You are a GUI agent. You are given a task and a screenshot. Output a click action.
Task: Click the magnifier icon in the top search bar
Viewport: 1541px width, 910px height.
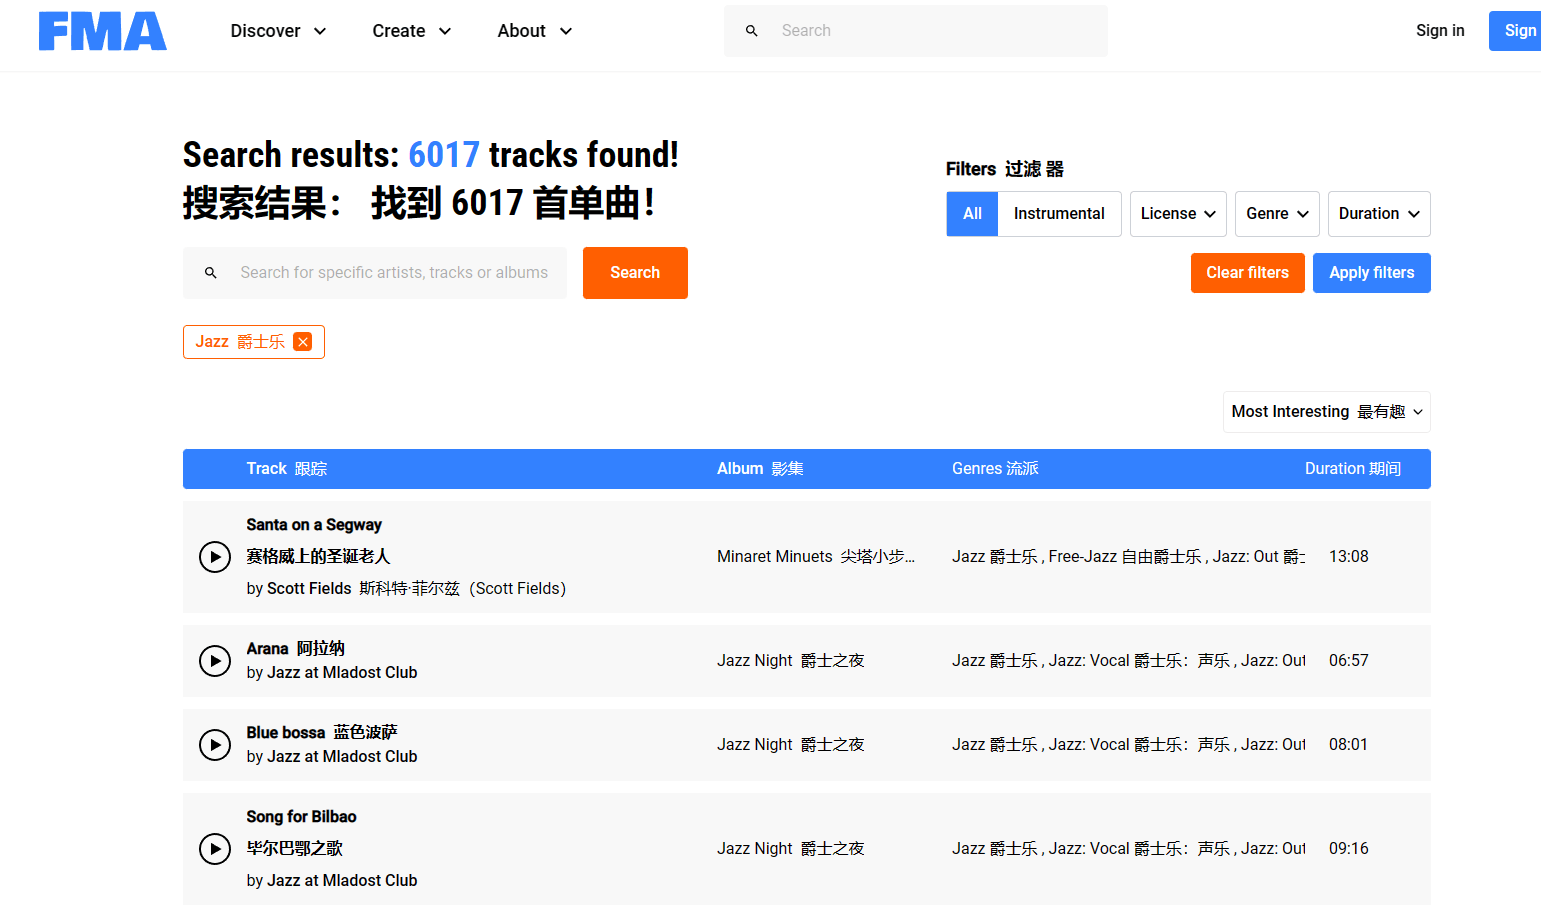(752, 31)
